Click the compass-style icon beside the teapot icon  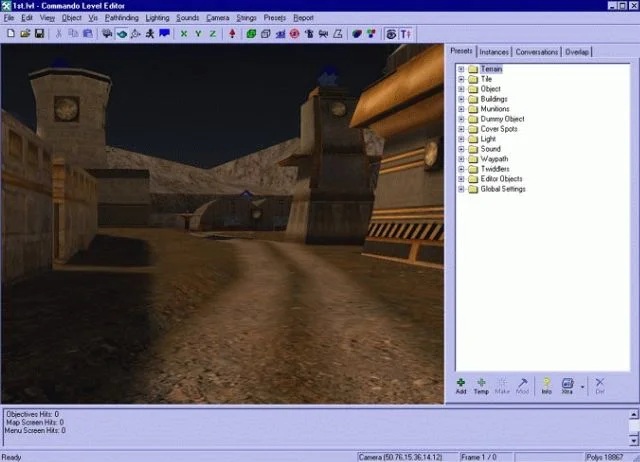pyautogui.click(x=136, y=33)
